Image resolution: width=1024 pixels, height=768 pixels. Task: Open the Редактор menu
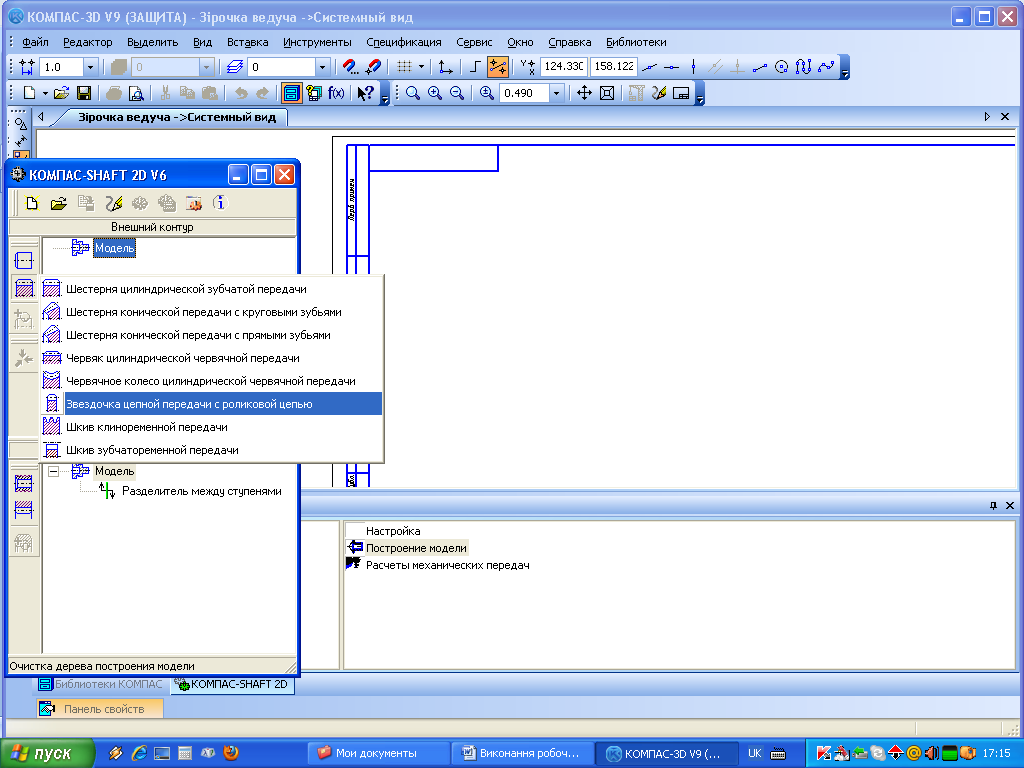click(88, 42)
